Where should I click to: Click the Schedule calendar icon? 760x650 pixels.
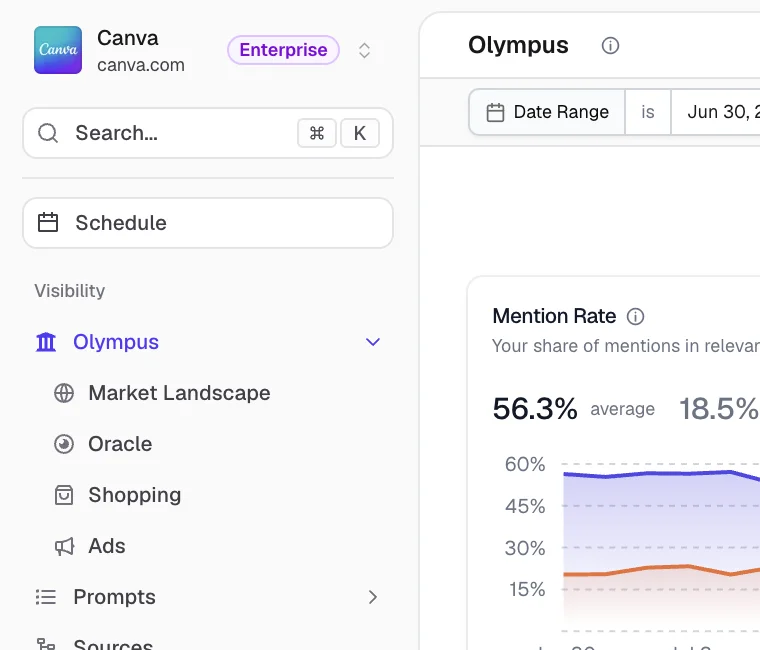[48, 223]
